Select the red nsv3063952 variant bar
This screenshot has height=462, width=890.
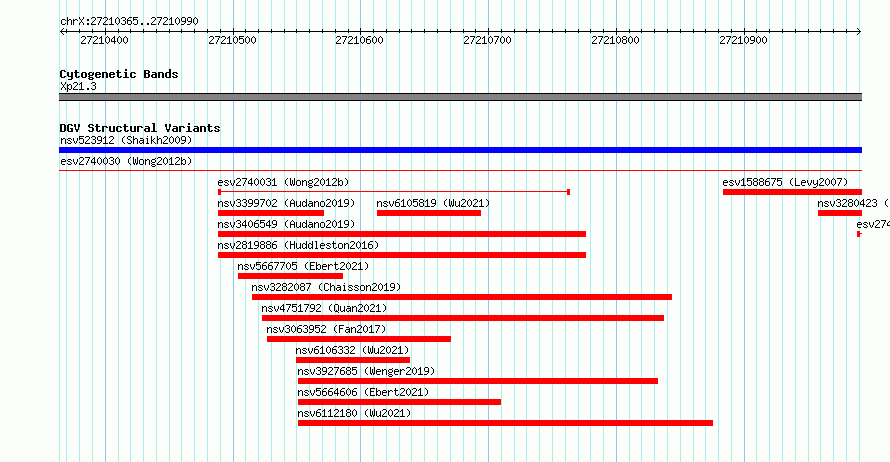click(x=359, y=339)
